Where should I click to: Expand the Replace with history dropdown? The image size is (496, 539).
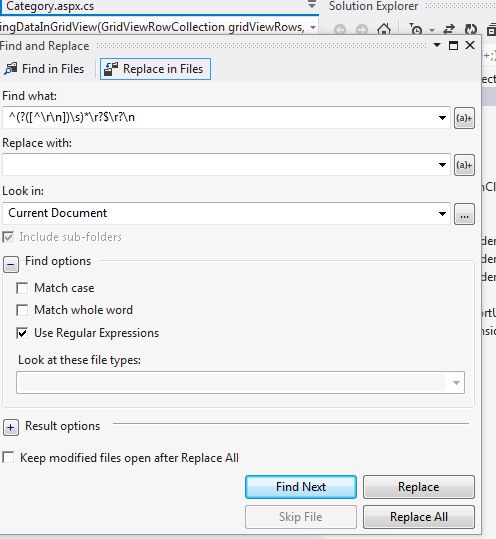point(442,165)
